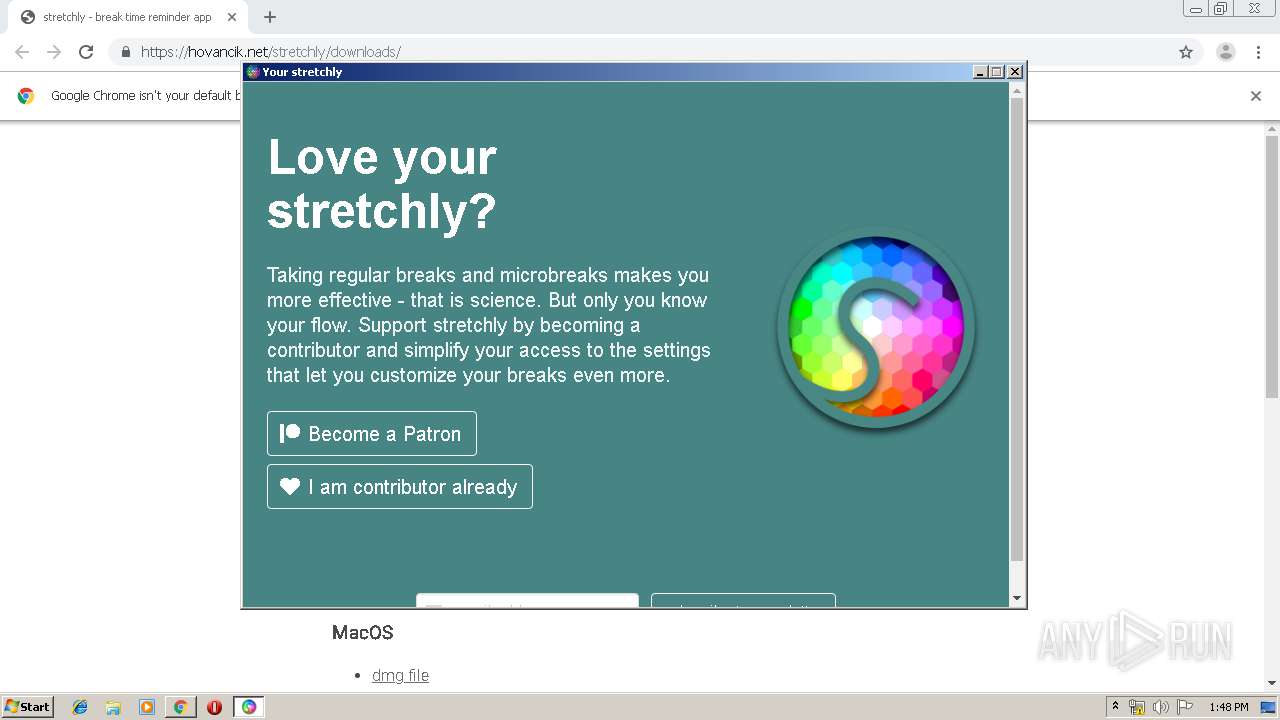This screenshot has width=1280, height=720.
Task: Select the stretchly - break time reminder tab
Action: [128, 17]
